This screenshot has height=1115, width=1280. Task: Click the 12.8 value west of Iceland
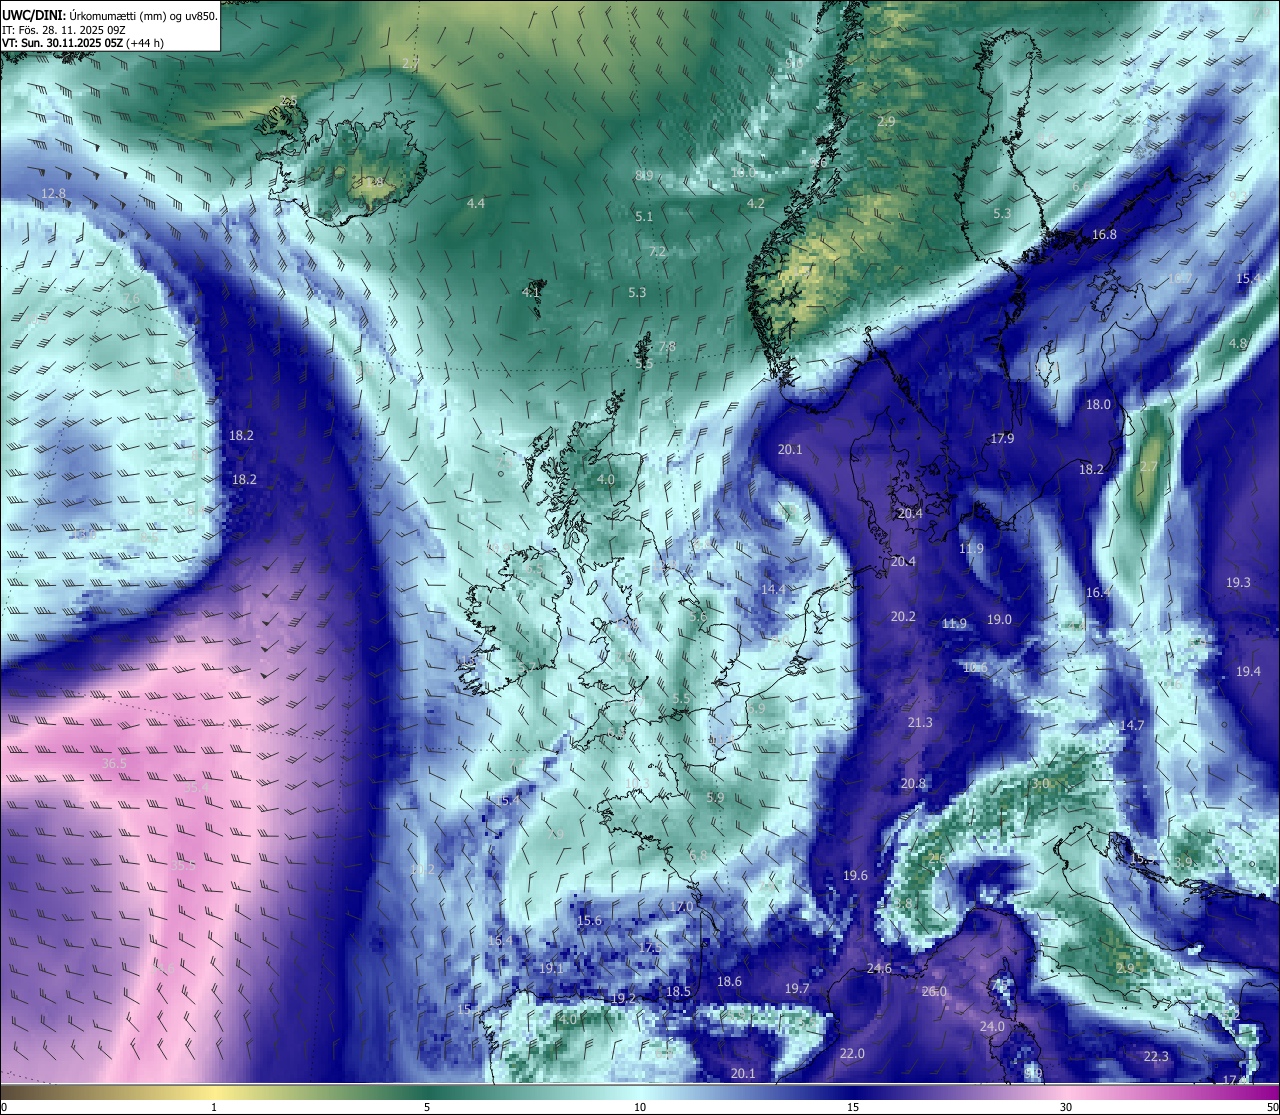pyautogui.click(x=54, y=193)
